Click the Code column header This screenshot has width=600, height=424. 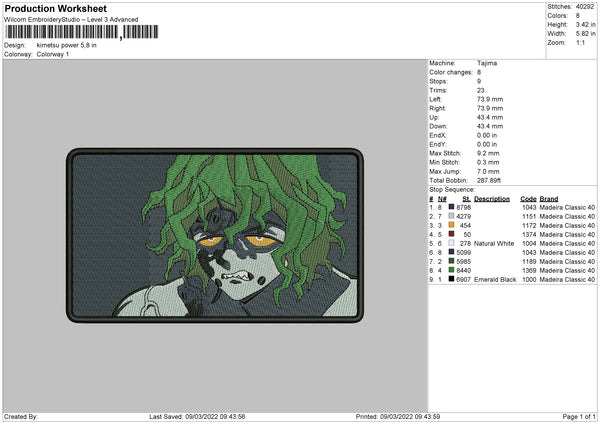[528, 199]
